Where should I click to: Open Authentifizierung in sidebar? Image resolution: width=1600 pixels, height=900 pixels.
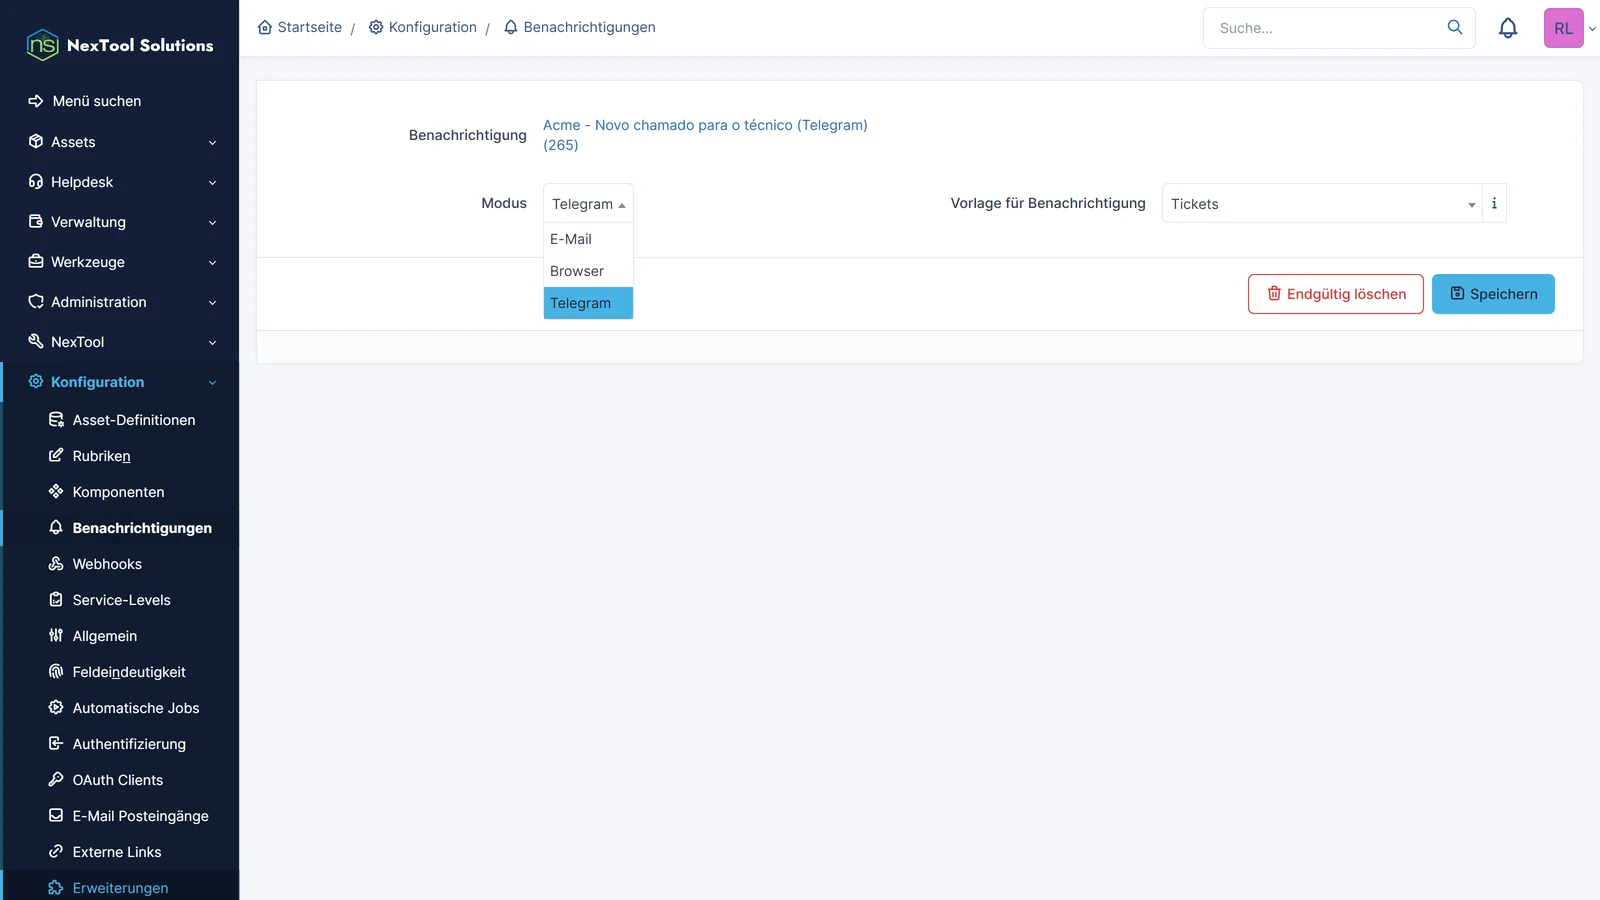(x=121, y=744)
